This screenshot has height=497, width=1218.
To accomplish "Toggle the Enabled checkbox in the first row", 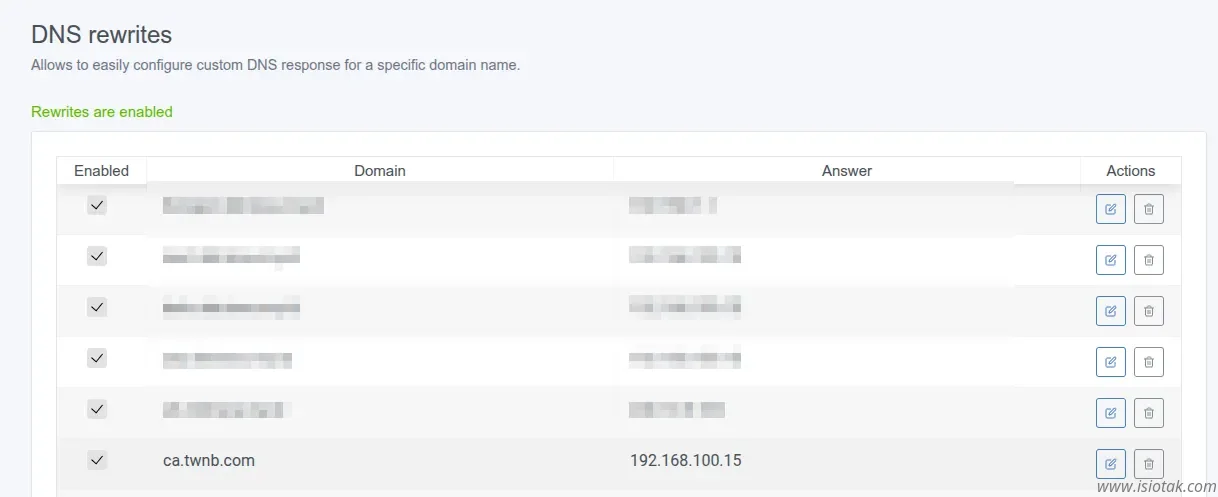I will [x=97, y=205].
